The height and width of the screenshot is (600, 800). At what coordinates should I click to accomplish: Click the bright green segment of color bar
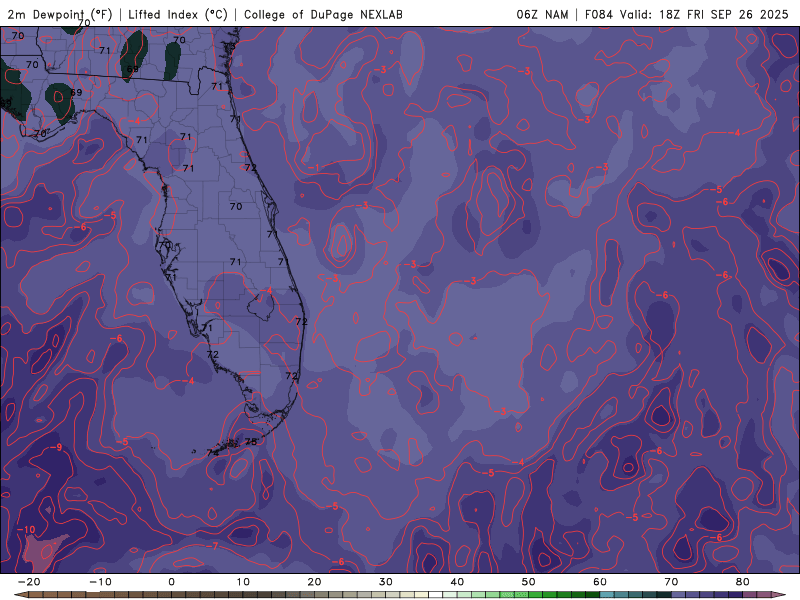(x=514, y=595)
